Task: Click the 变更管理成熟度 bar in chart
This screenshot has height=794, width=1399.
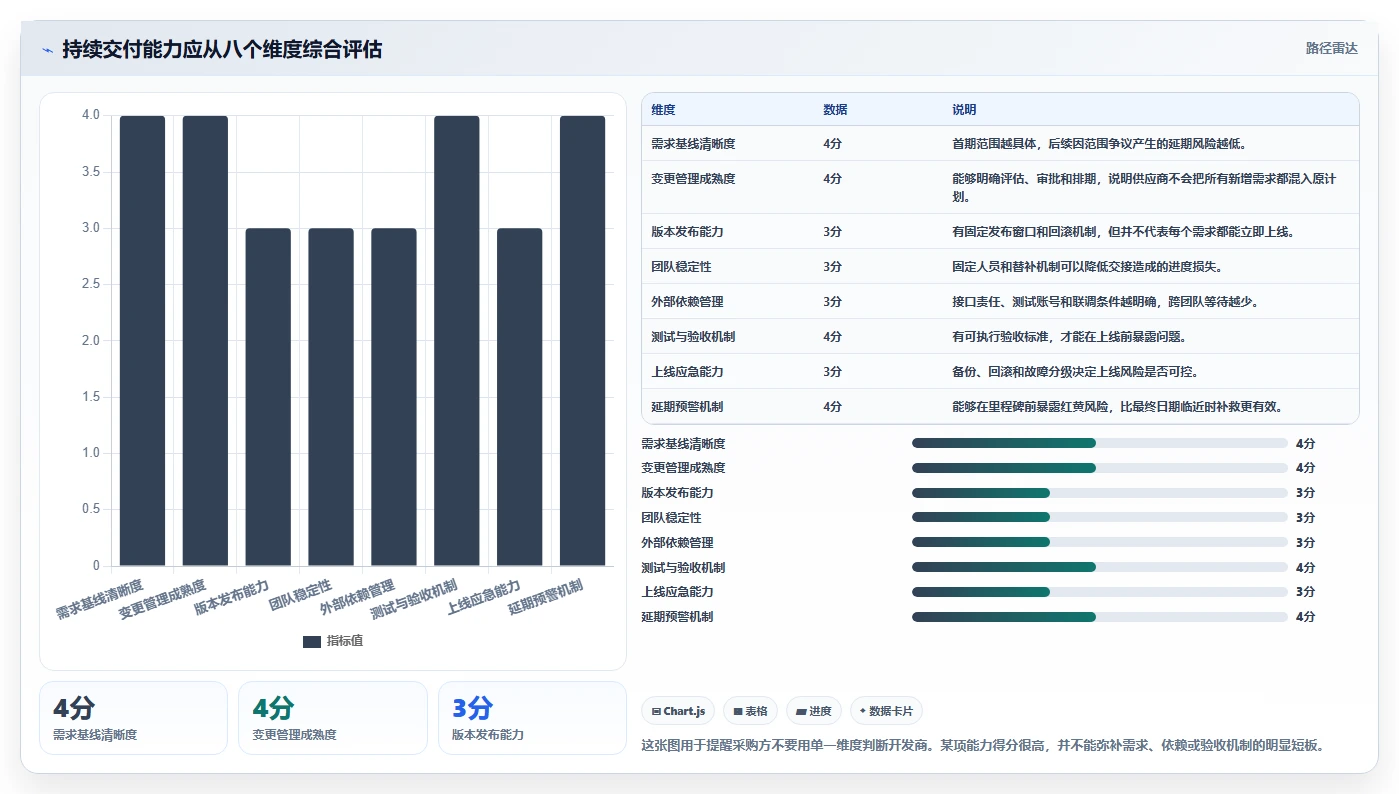Action: (x=205, y=341)
